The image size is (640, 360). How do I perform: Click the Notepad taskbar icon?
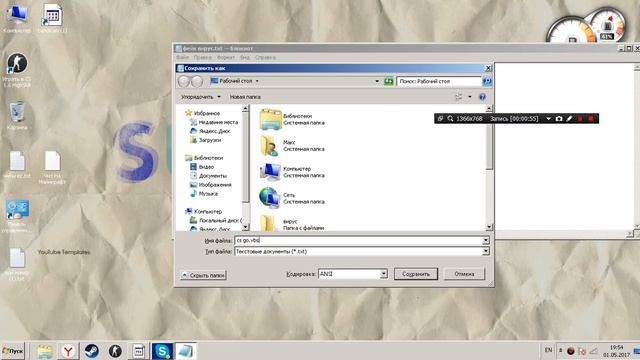click(x=185, y=351)
